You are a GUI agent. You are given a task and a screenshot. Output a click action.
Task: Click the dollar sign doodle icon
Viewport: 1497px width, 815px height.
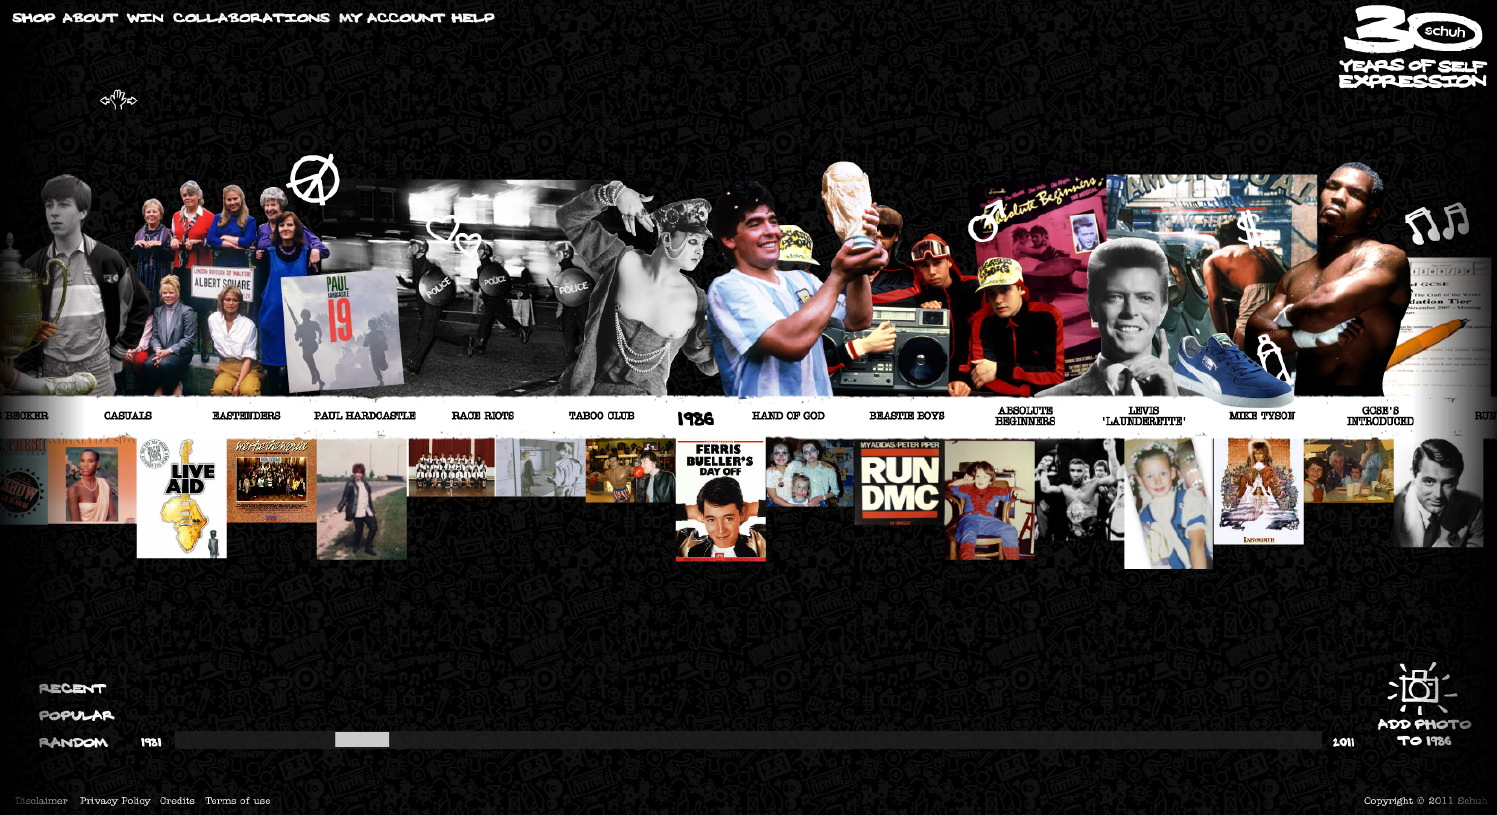[1249, 229]
